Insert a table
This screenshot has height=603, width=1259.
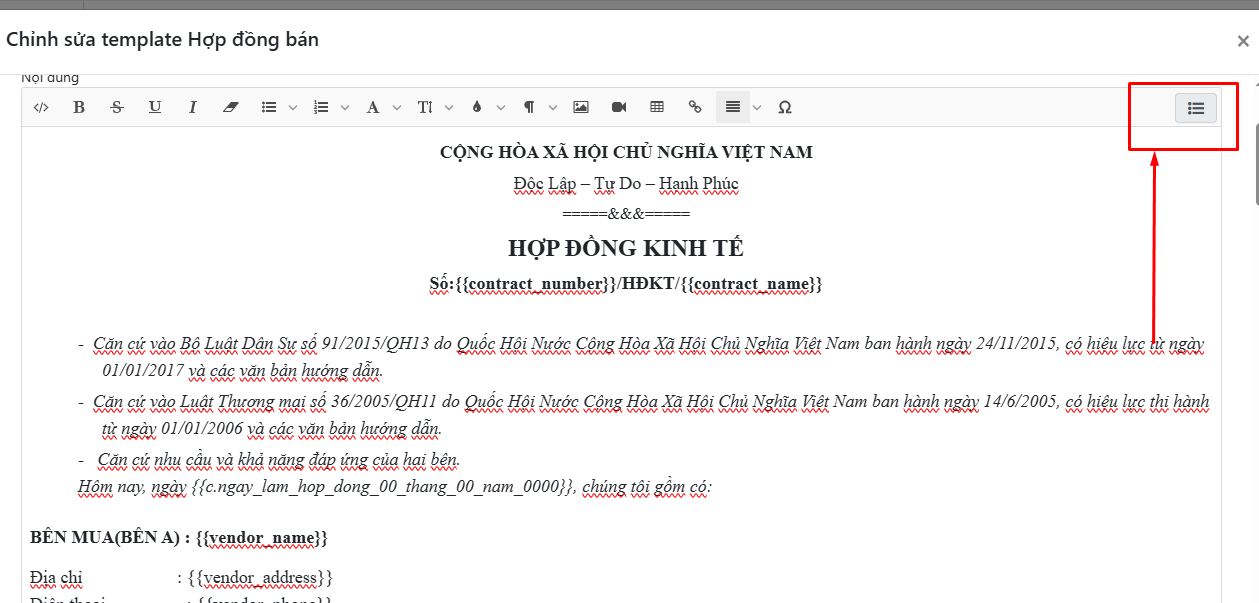pyautogui.click(x=657, y=107)
